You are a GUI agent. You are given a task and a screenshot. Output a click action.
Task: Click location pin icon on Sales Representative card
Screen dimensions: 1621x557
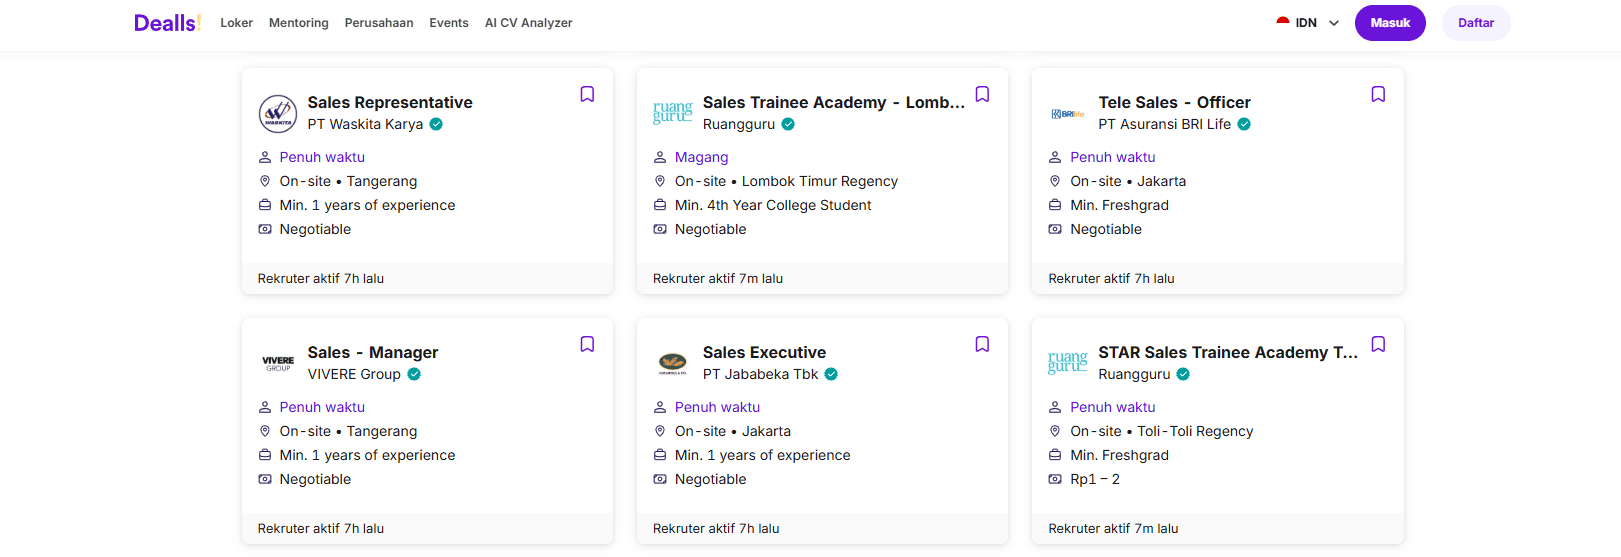pos(265,181)
